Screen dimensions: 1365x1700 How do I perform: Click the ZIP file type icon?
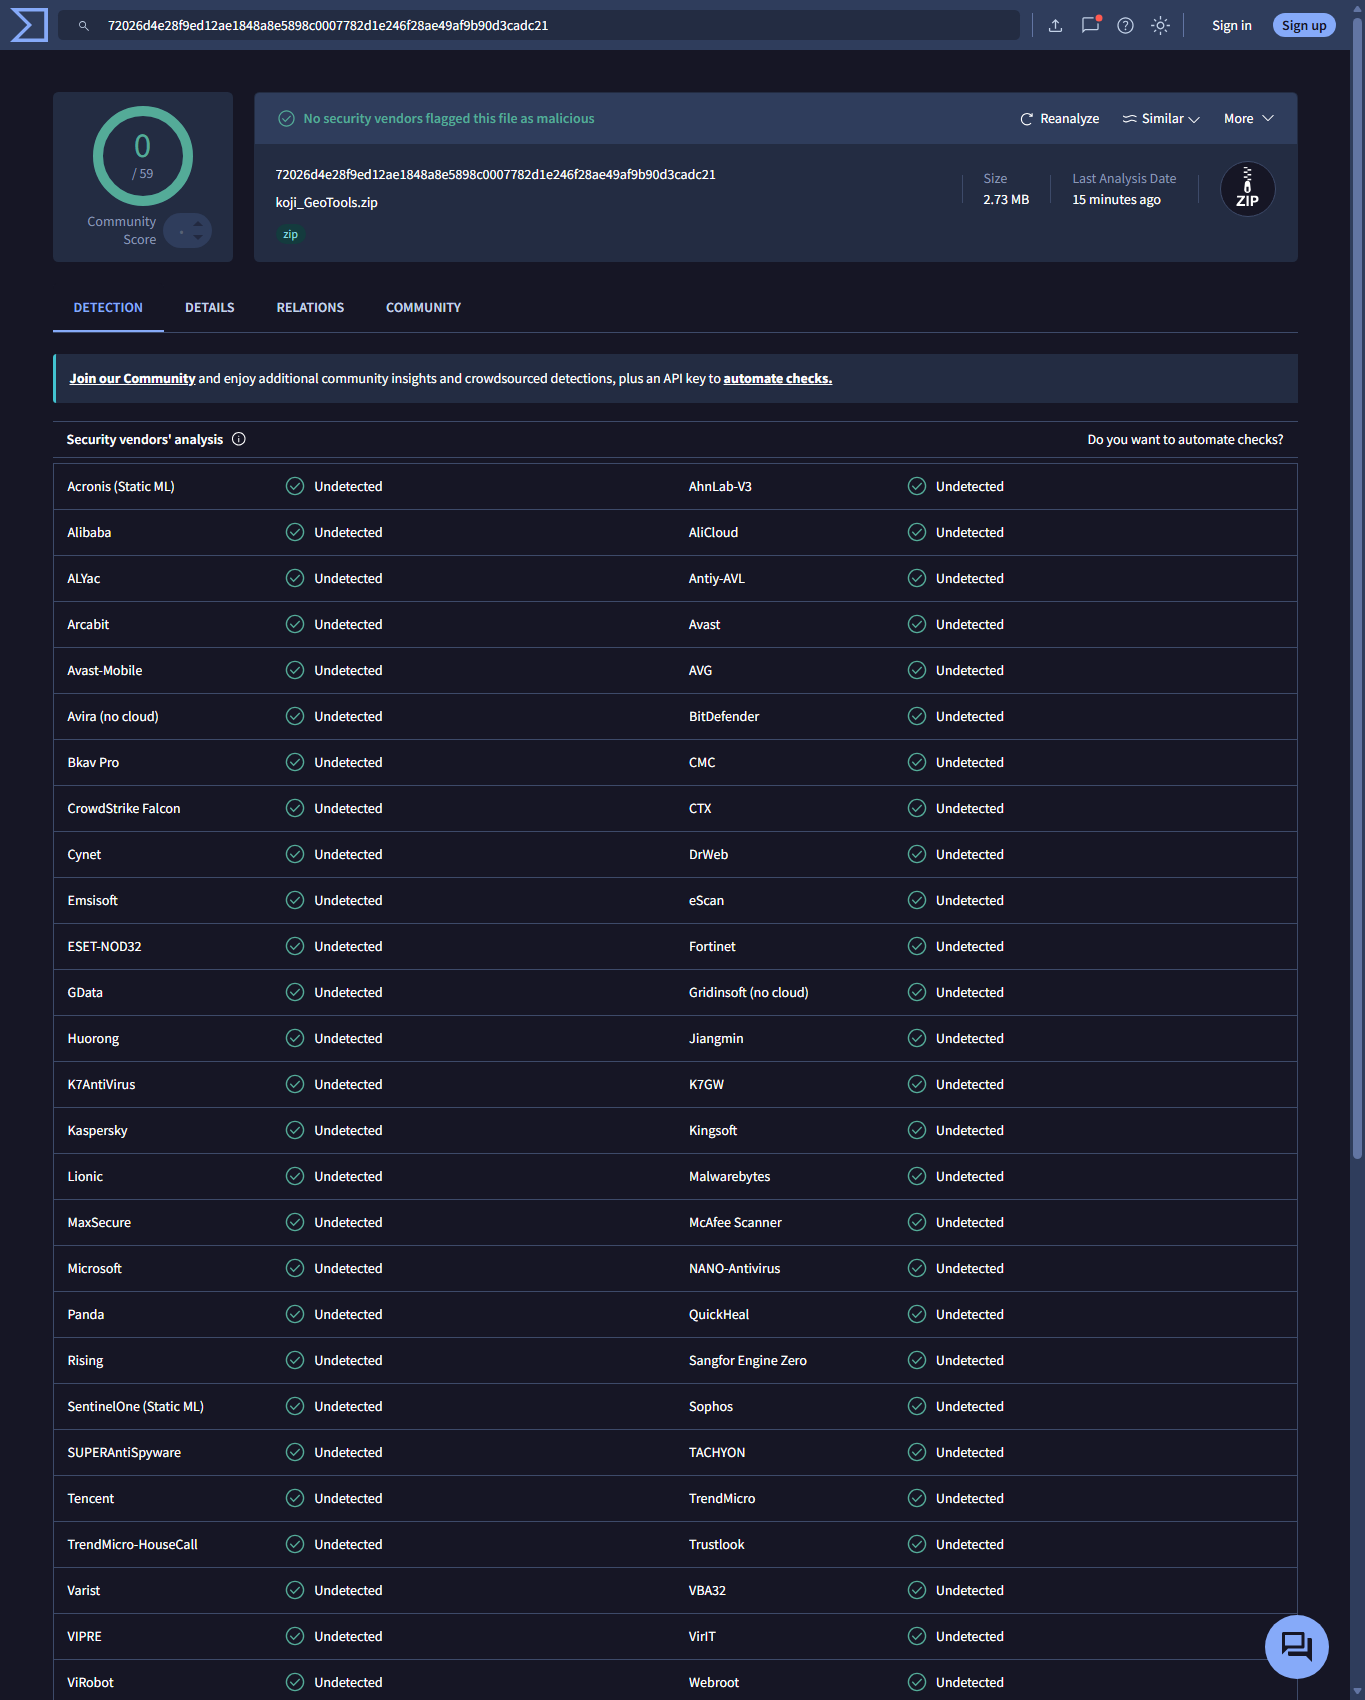(x=1247, y=189)
